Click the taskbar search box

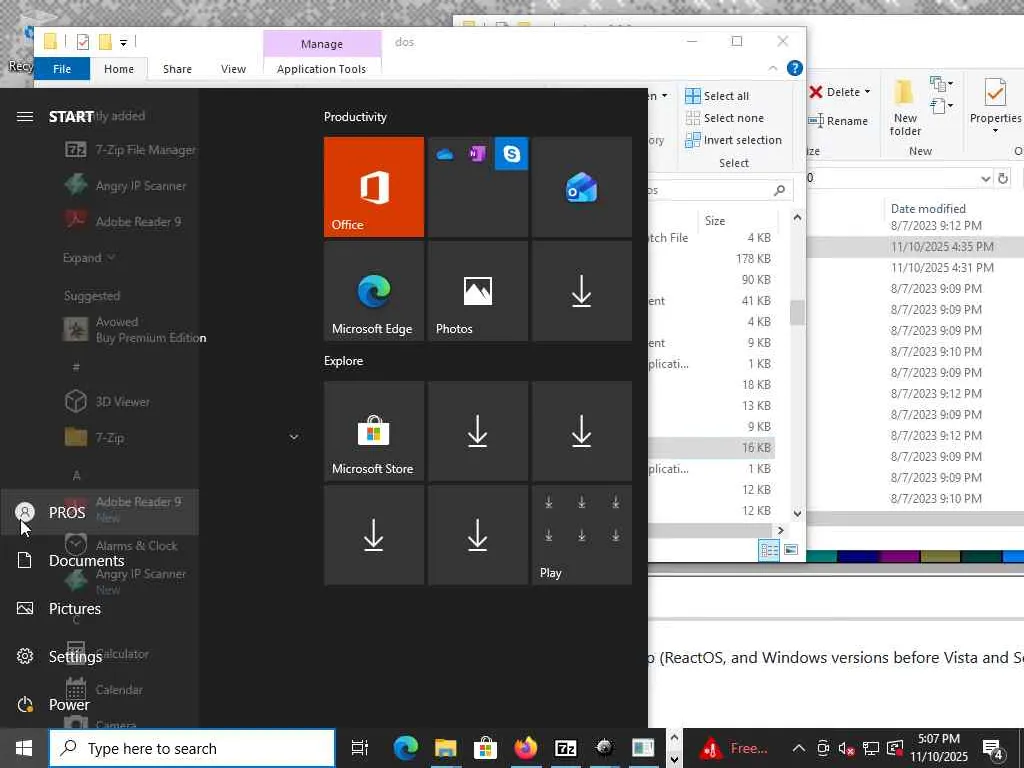coord(192,748)
